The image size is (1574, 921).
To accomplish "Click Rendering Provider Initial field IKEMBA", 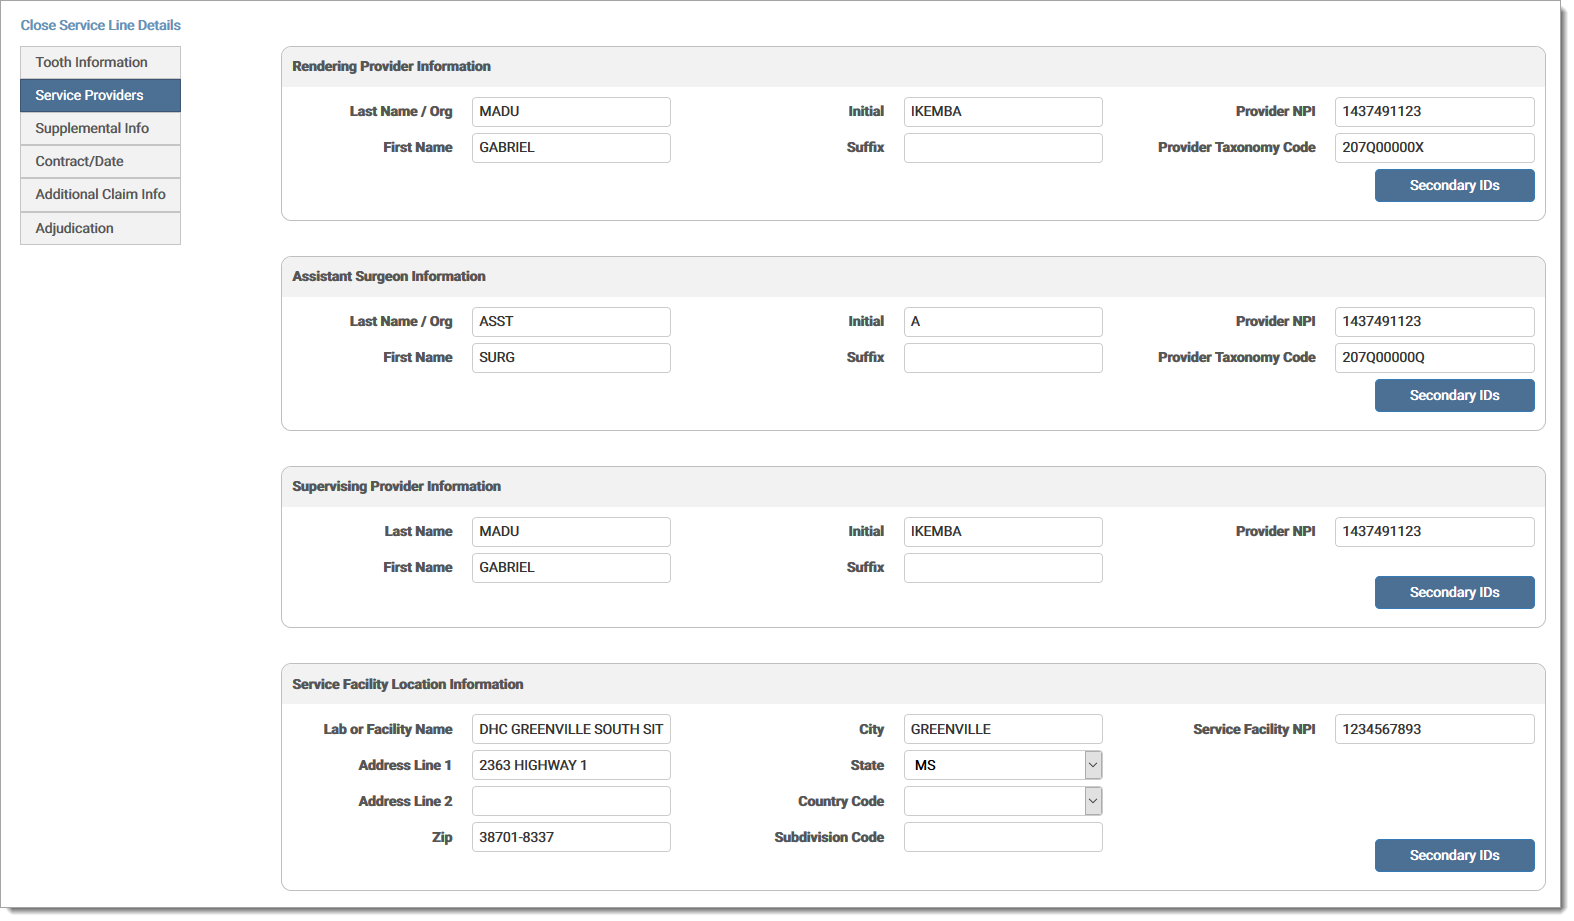I will pos(1003,112).
